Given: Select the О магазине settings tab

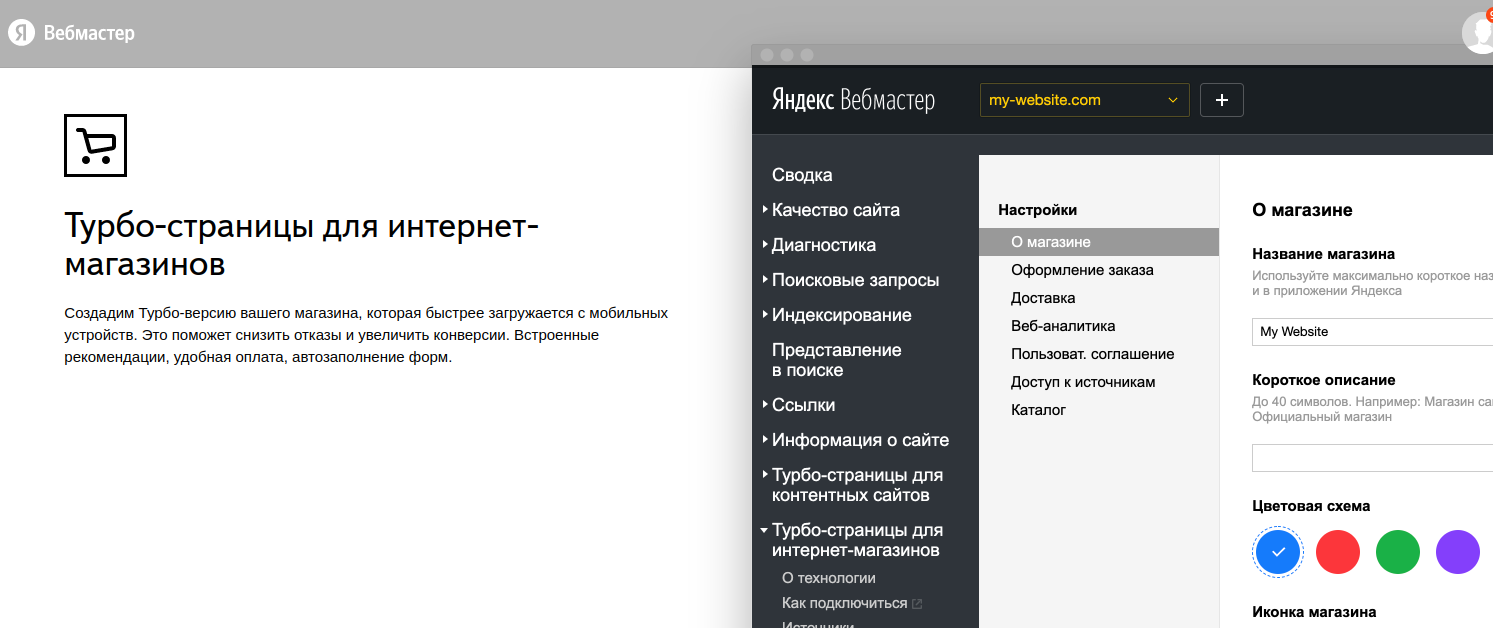Looking at the screenshot, I should pos(1099,242).
